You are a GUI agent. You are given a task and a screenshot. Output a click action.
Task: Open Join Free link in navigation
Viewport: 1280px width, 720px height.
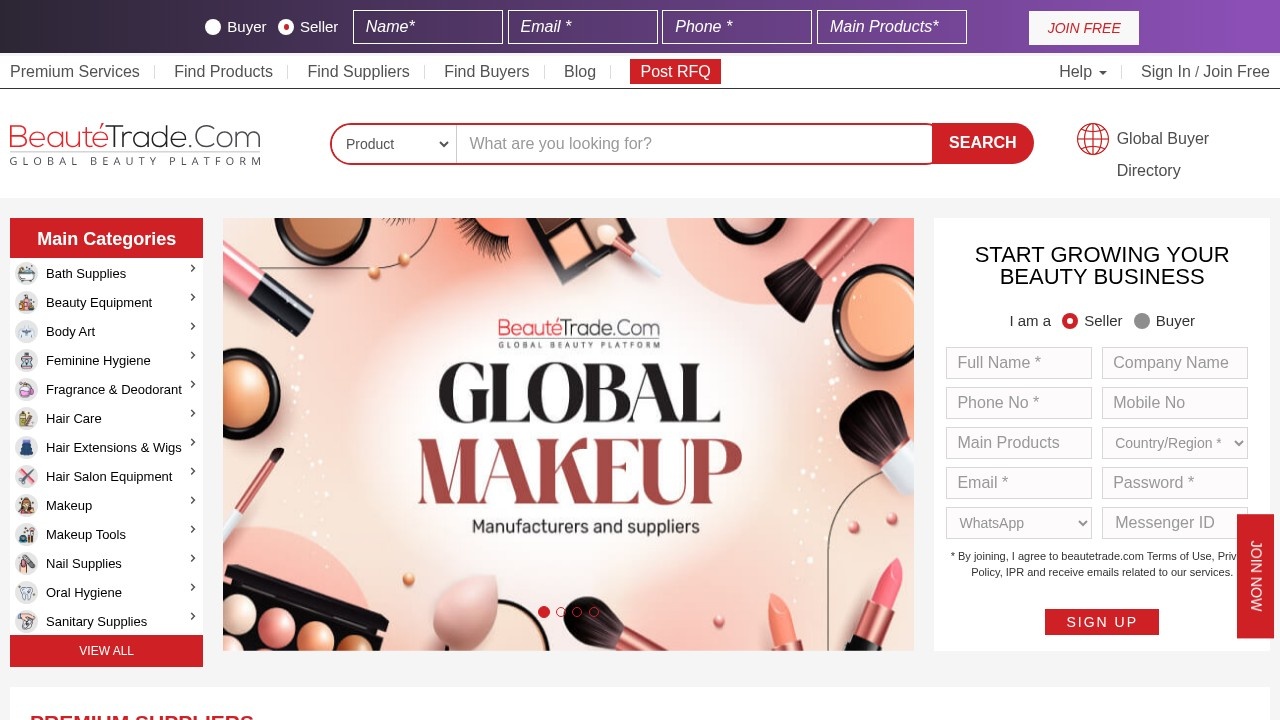[x=1236, y=72]
